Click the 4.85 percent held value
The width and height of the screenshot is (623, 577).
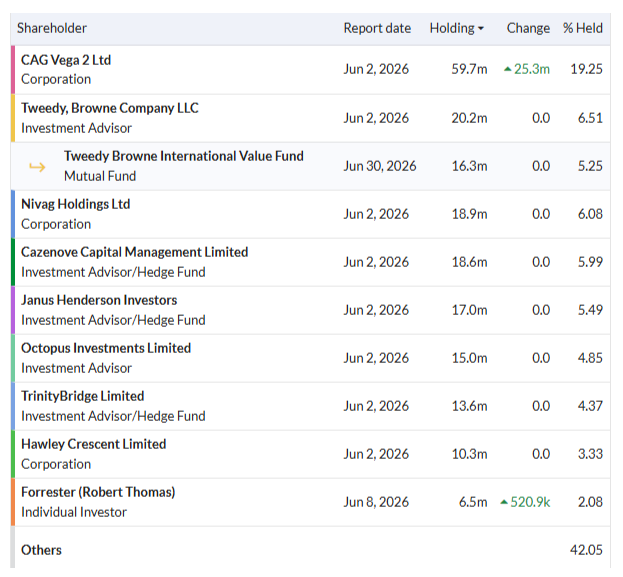590,358
